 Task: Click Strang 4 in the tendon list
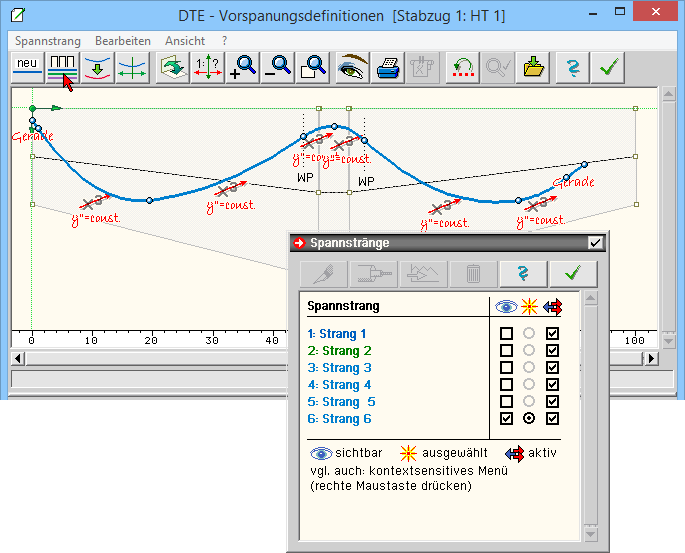pyautogui.click(x=340, y=385)
